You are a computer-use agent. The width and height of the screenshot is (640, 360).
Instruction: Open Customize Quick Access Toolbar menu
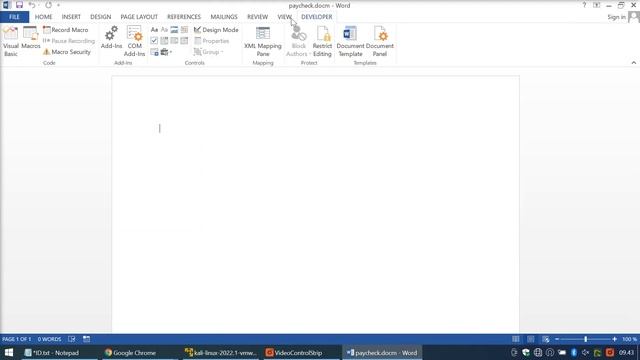click(58, 5)
